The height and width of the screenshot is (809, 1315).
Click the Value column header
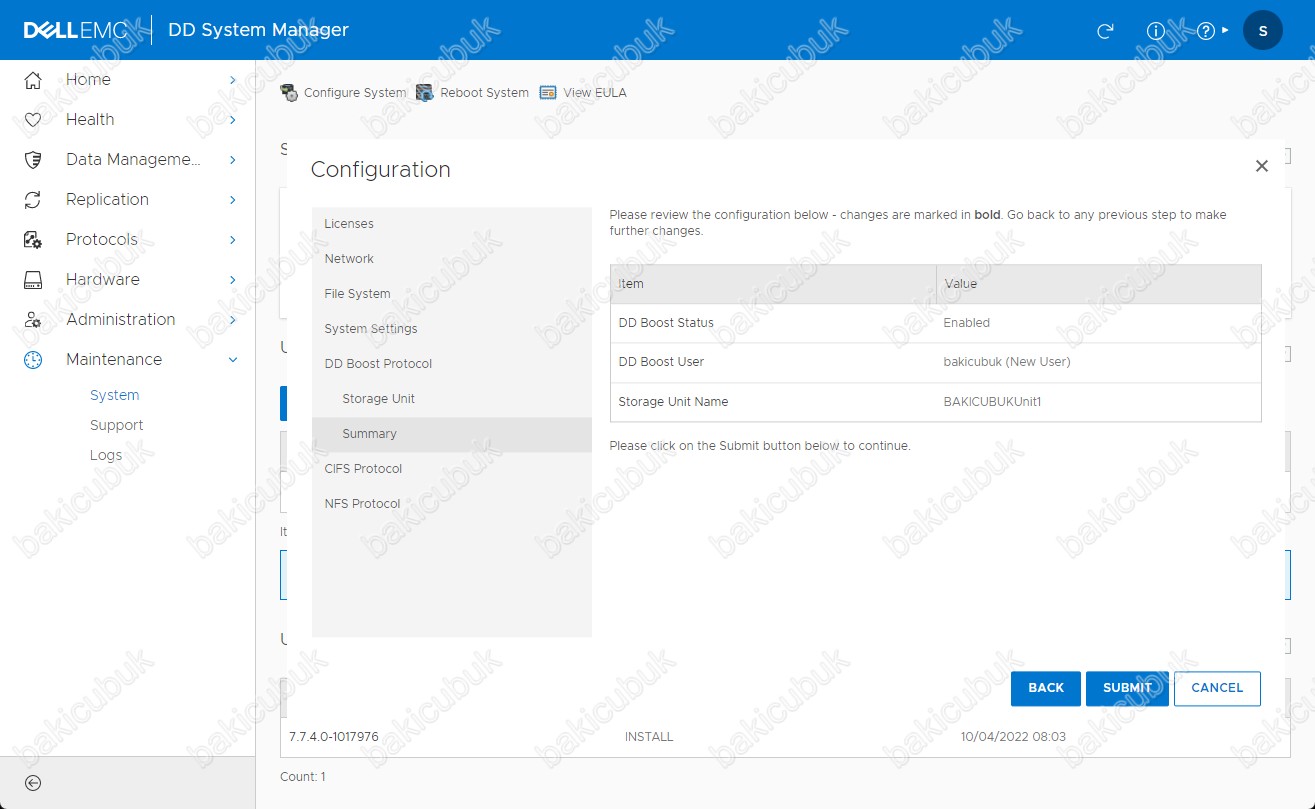click(1098, 284)
